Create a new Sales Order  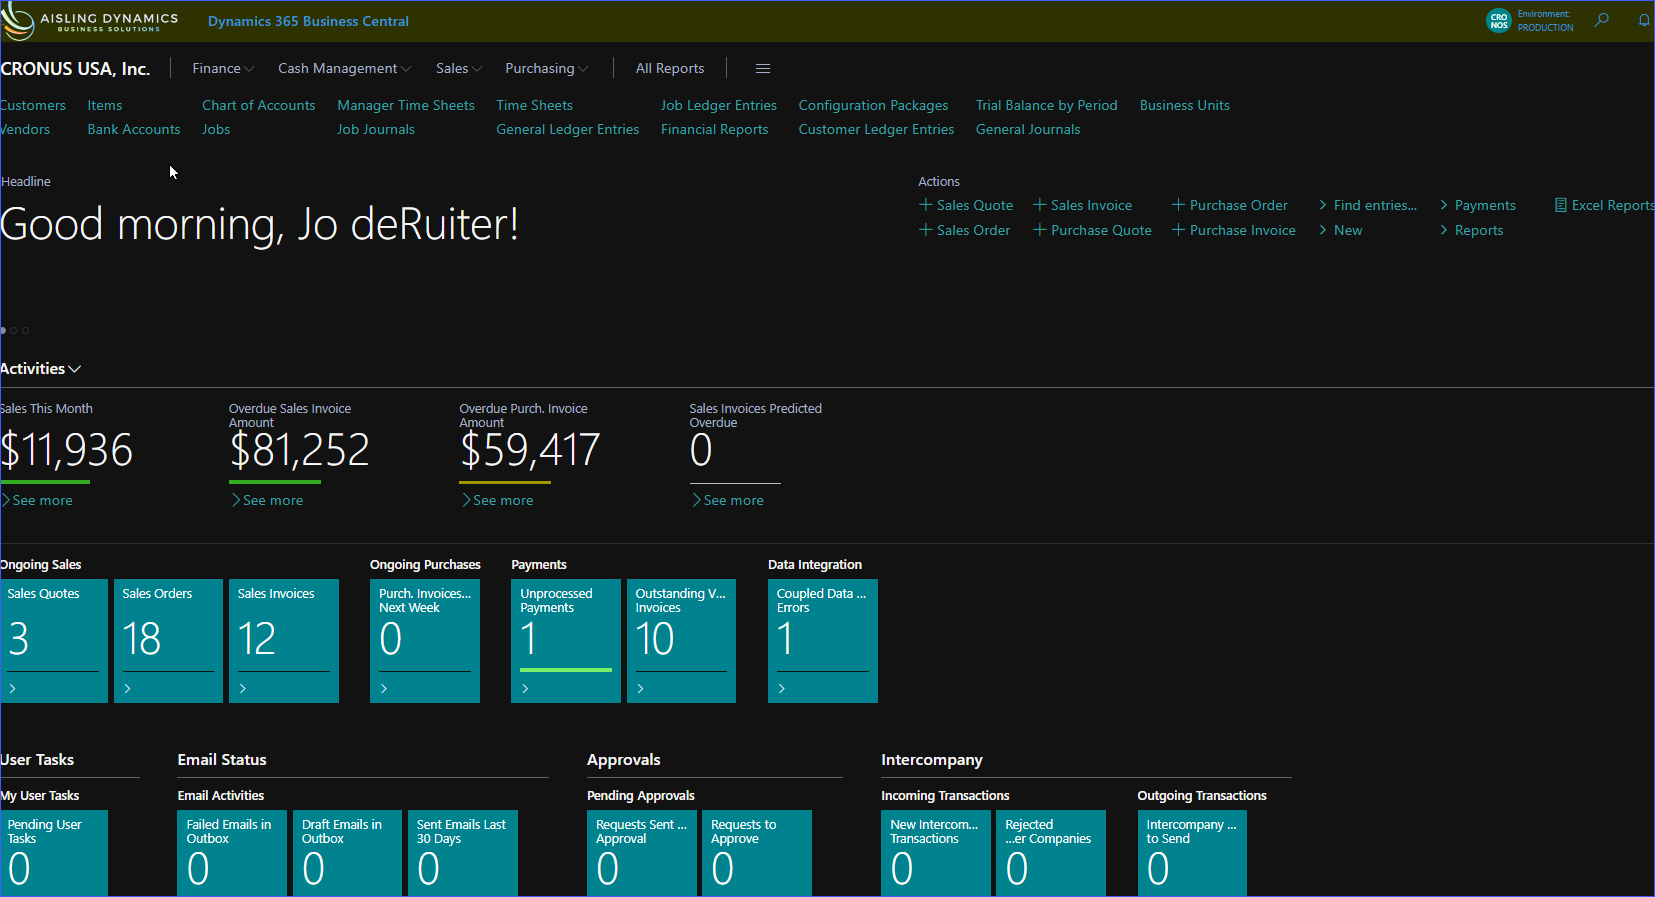click(x=965, y=230)
